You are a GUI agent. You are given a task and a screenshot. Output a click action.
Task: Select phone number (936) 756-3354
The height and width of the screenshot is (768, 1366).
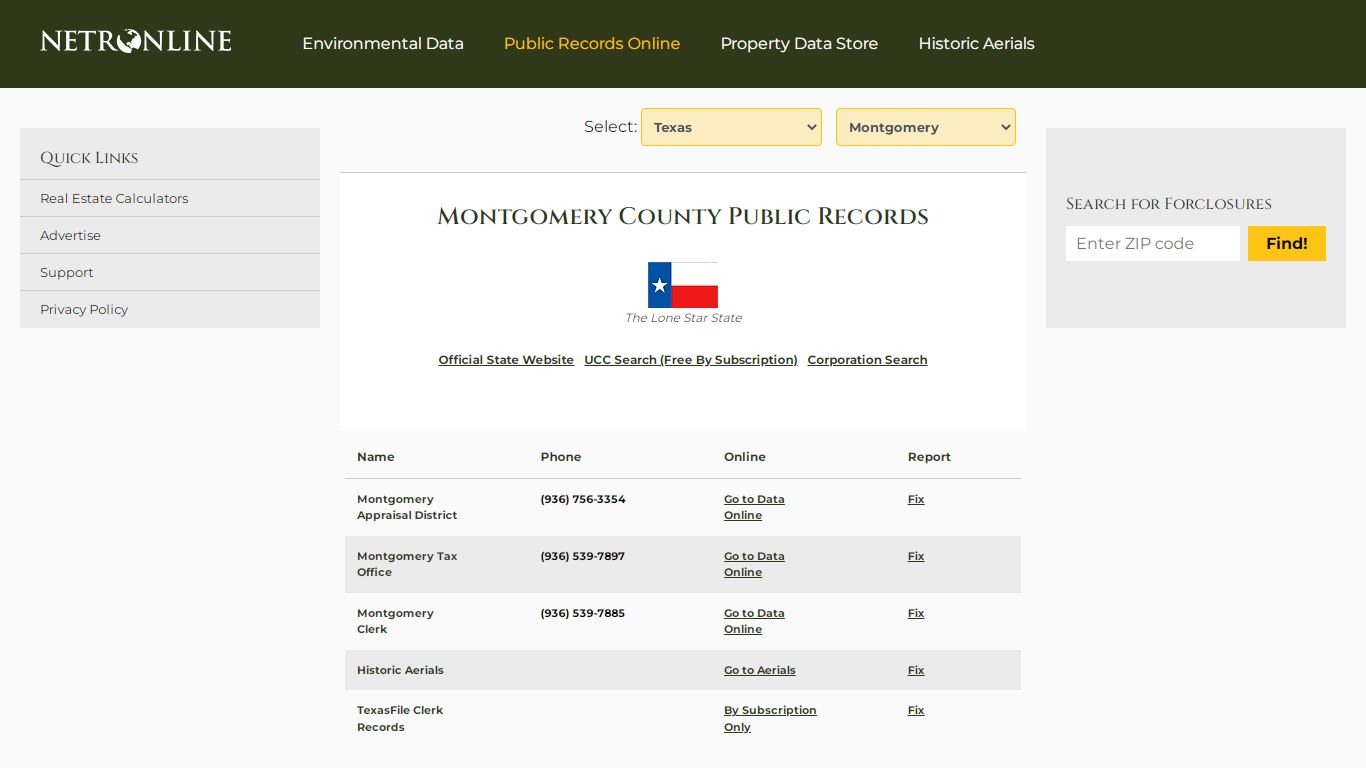583,499
